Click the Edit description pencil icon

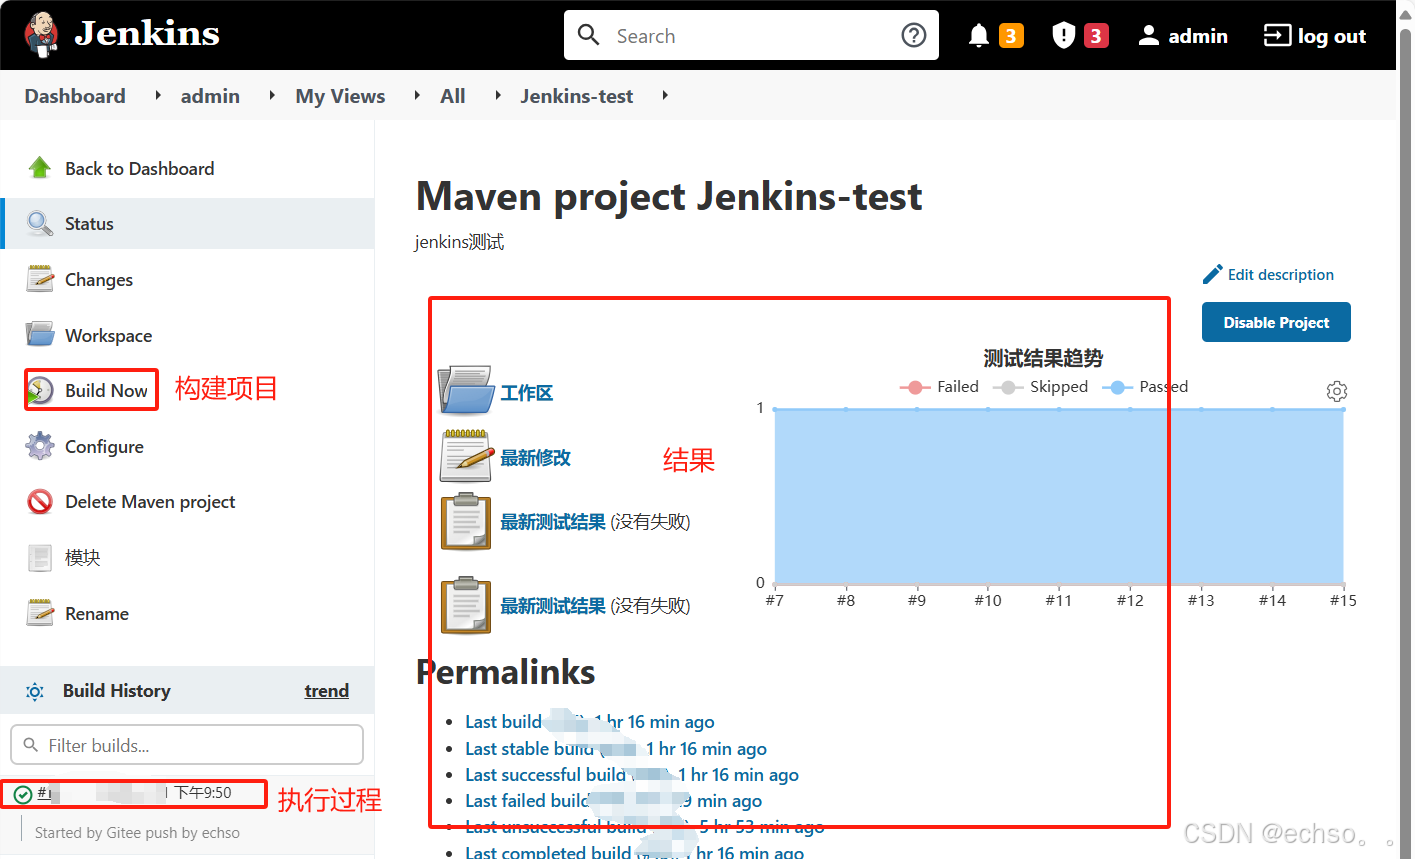click(x=1212, y=274)
